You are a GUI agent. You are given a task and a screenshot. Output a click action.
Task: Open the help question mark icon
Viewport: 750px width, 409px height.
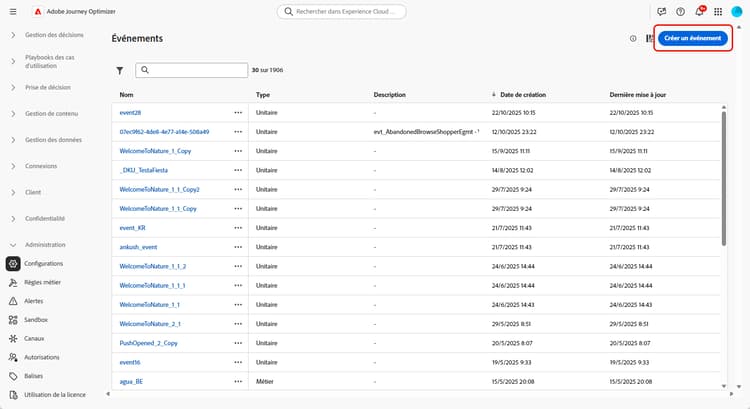[x=681, y=11]
